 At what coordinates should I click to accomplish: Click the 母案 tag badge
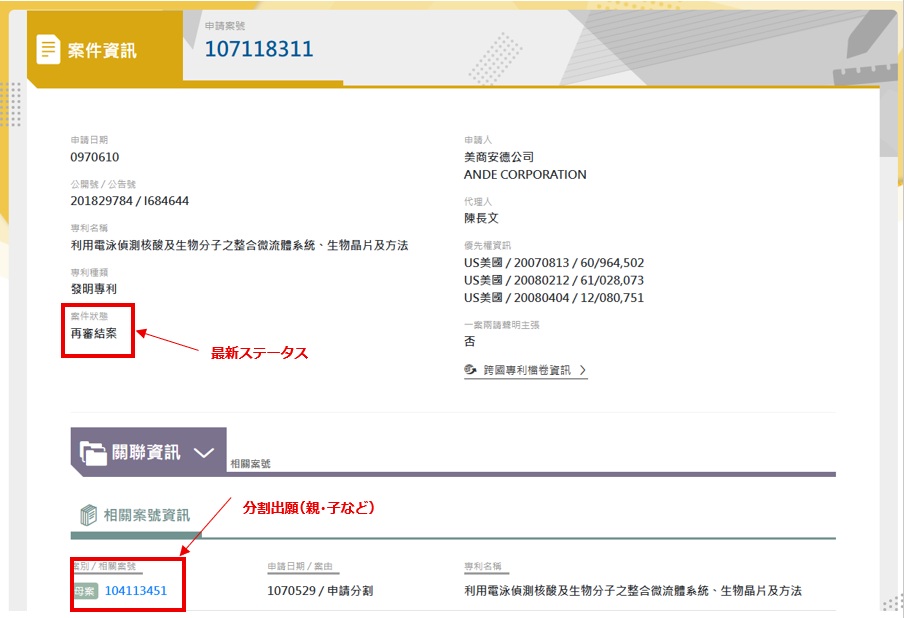[86, 591]
